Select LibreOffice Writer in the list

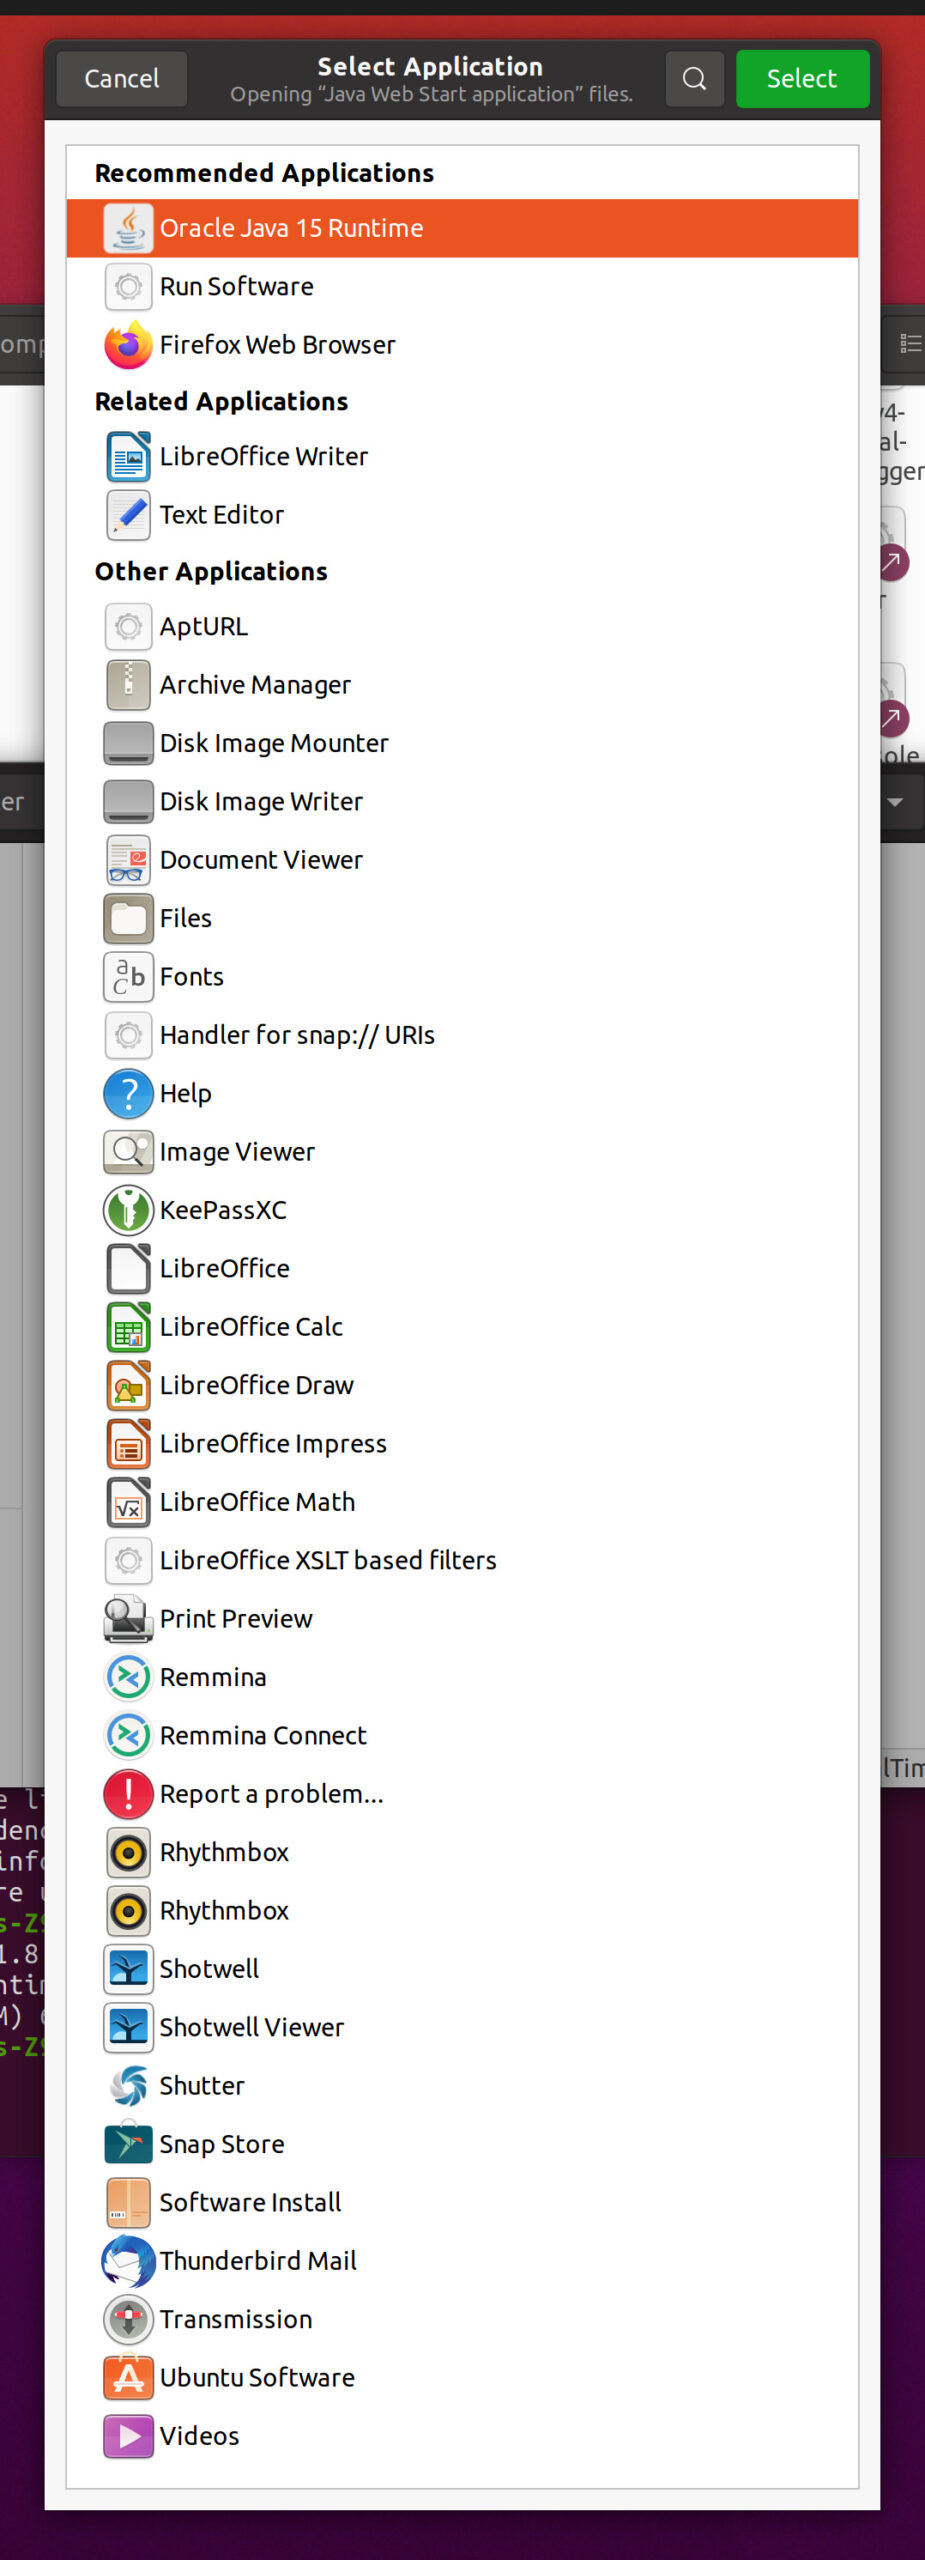264,457
